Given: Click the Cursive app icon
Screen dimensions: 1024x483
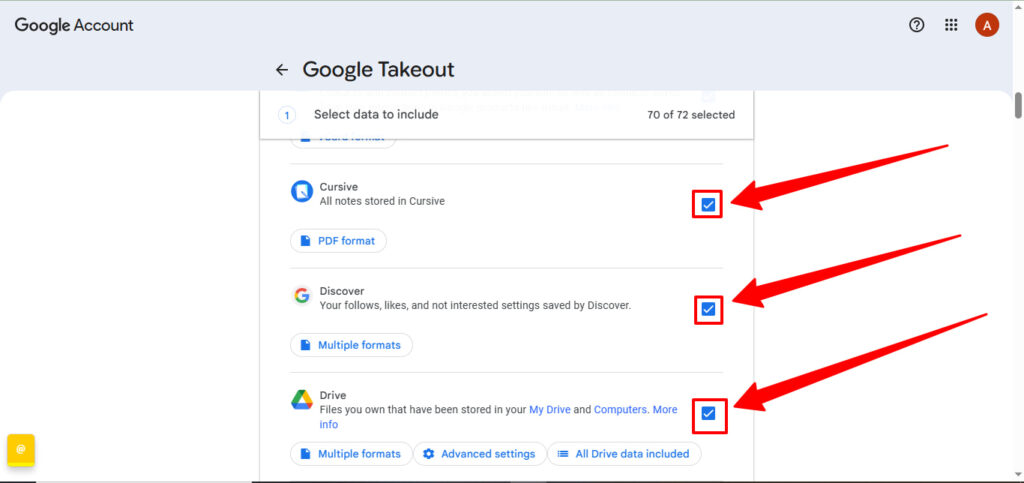Looking at the screenshot, I should [x=302, y=191].
